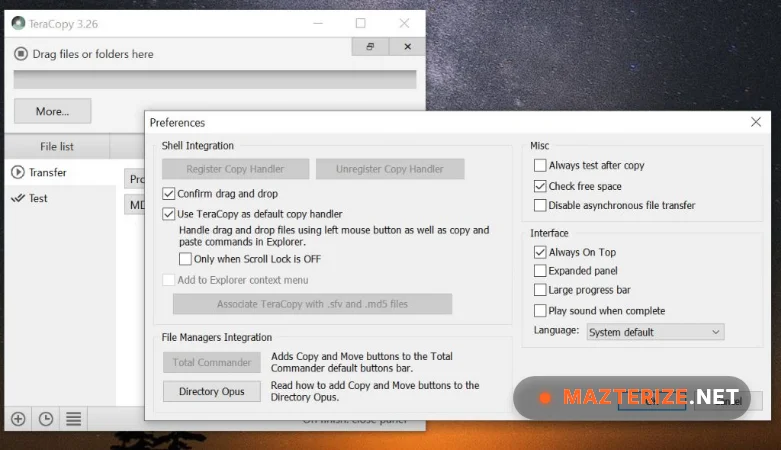Maximize the TeraCopy window

pyautogui.click(x=361, y=23)
